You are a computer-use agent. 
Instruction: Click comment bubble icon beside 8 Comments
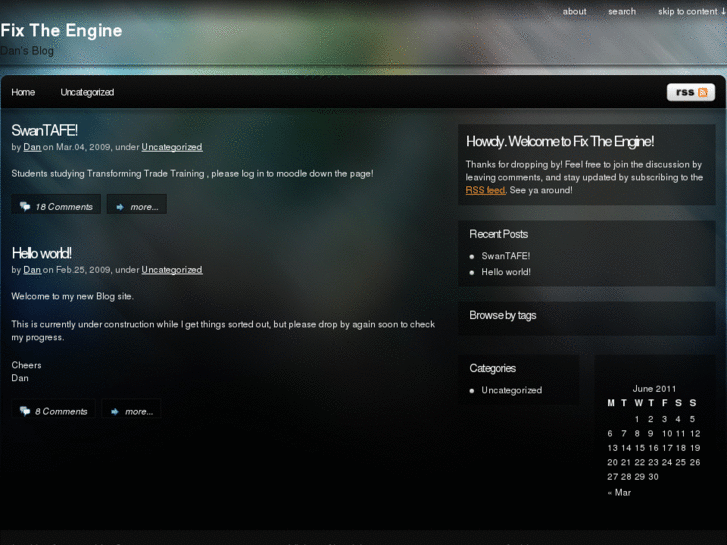[x=25, y=411]
